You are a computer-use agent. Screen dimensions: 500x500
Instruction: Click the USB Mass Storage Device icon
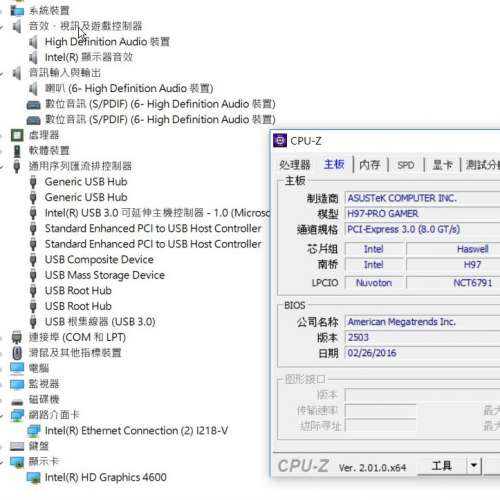click(33, 275)
